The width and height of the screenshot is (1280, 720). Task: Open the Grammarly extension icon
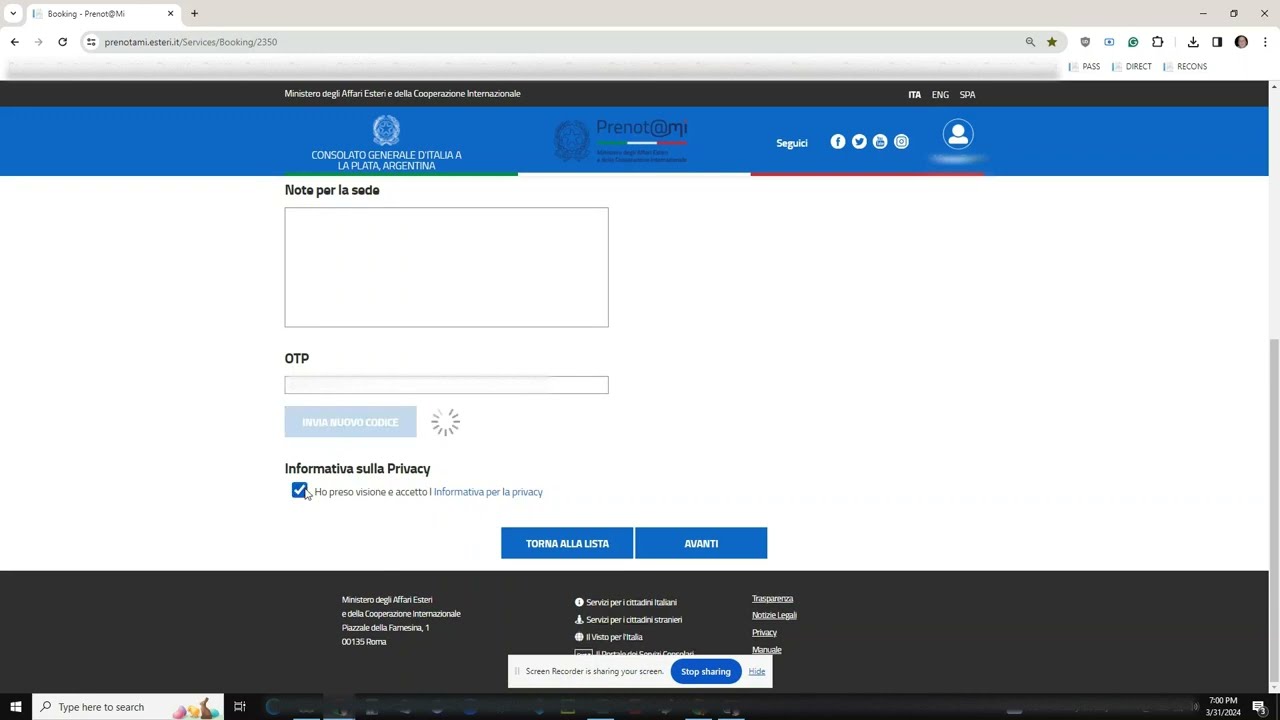[1133, 42]
